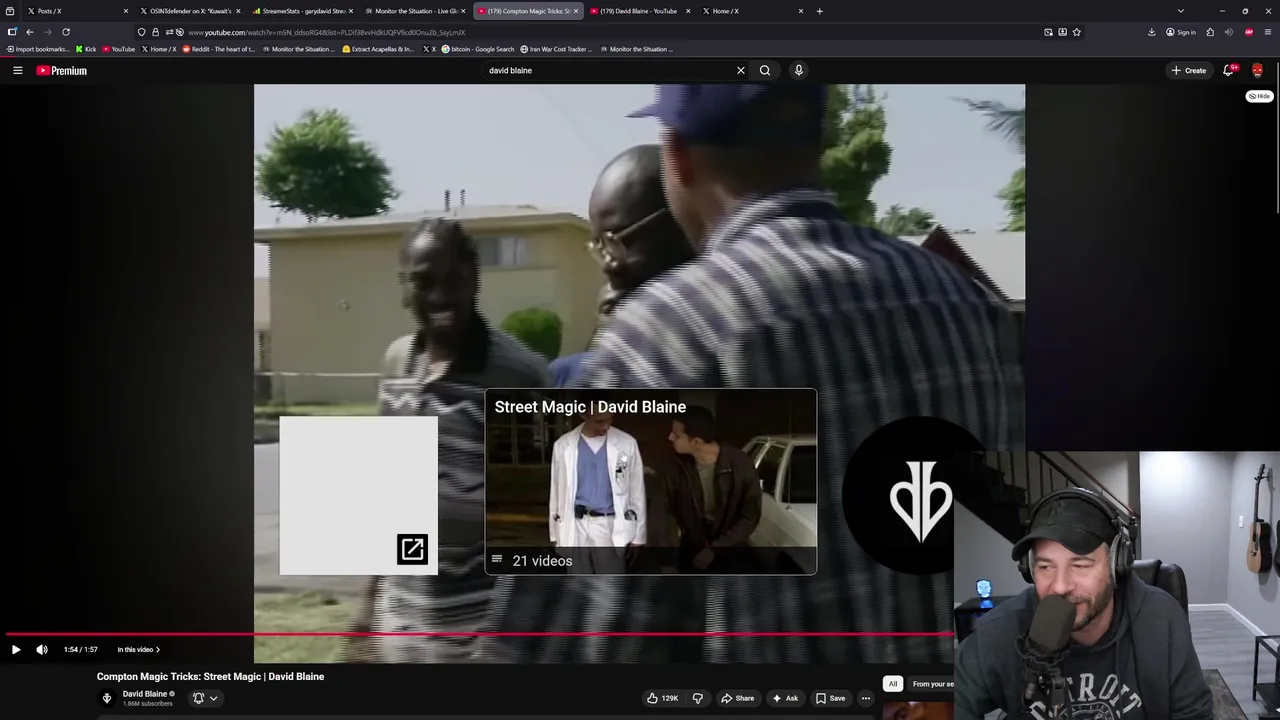1280x720 pixels.
Task: Mute the video with the speaker icon
Action: click(42, 649)
